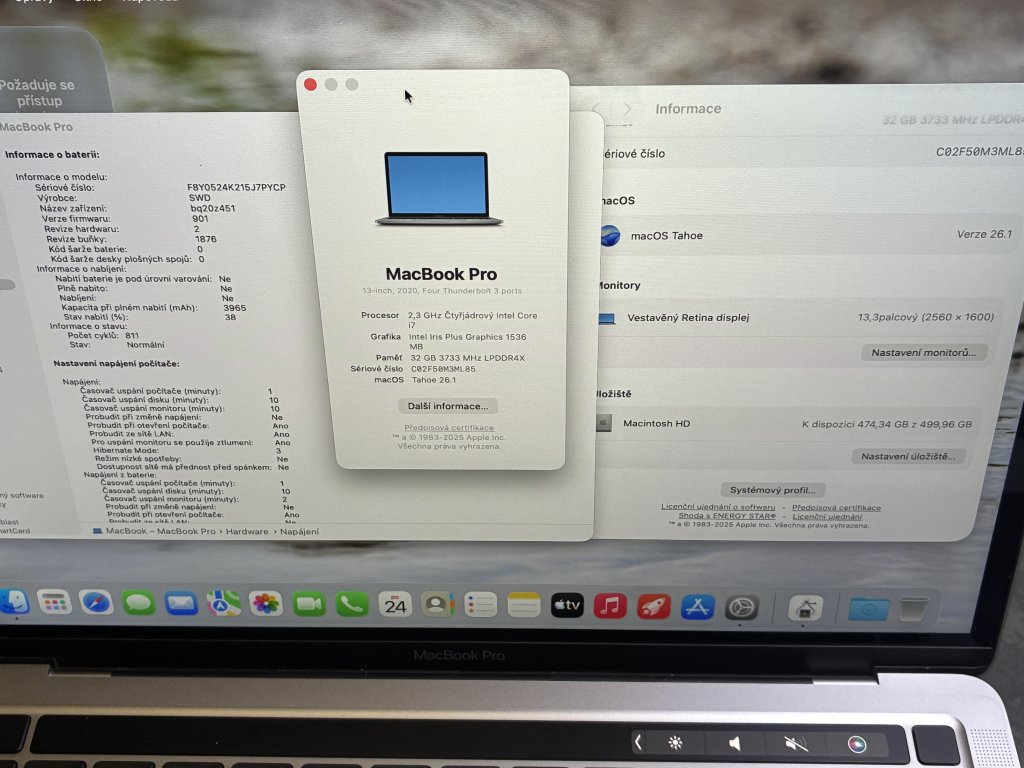Click full charge capacity value 3965
The height and width of the screenshot is (768, 1024).
click(x=234, y=308)
